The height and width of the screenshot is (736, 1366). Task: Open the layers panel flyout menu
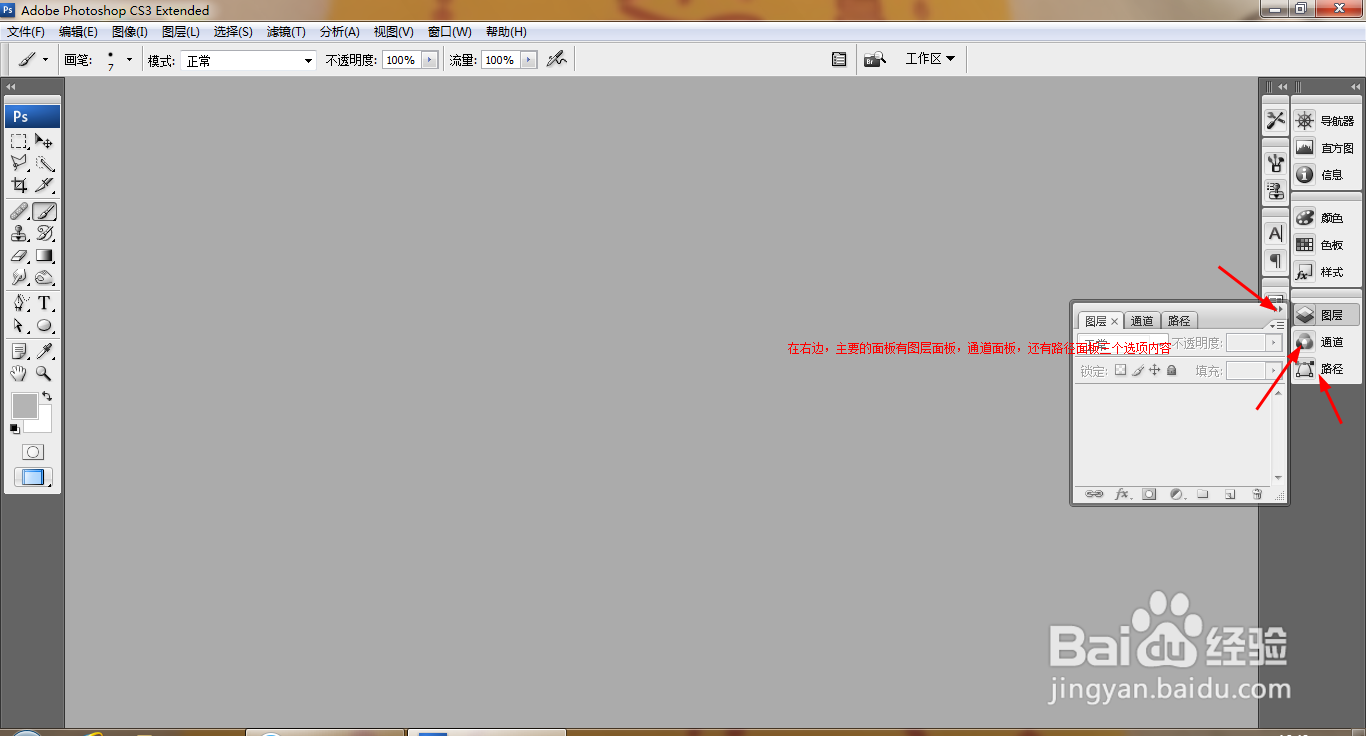click(1279, 325)
